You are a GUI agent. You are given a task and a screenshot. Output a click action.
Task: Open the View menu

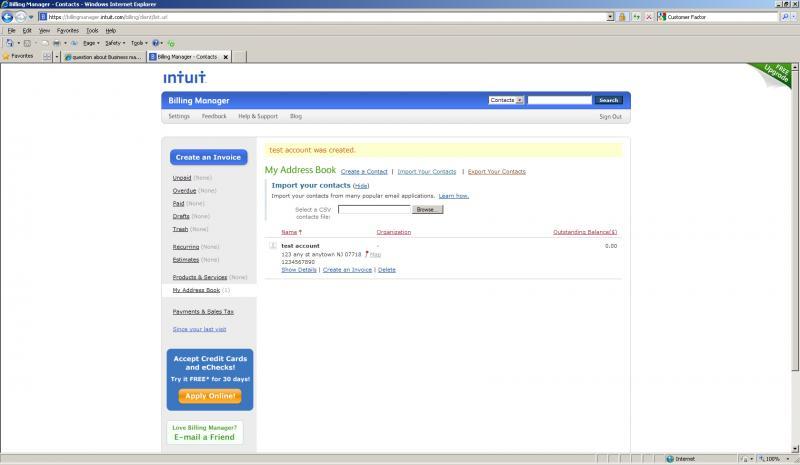[x=44, y=31]
